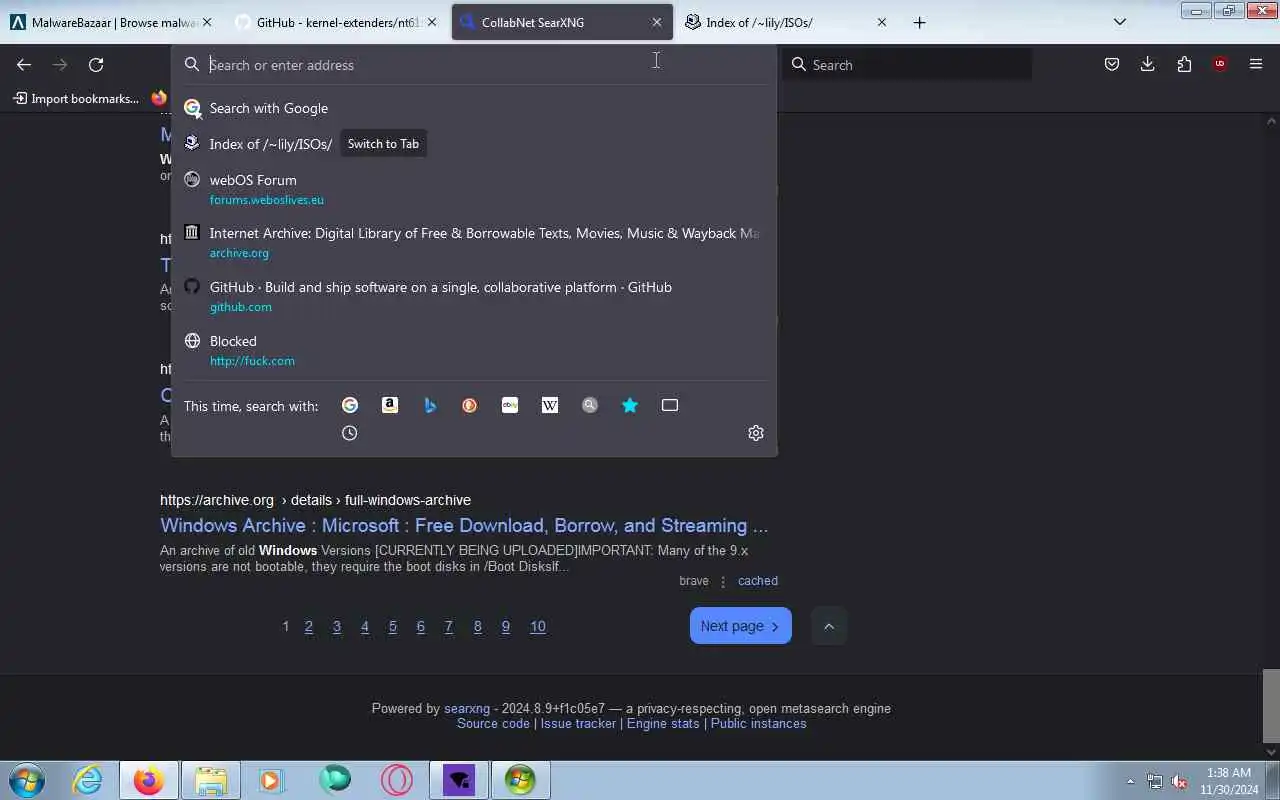Image resolution: width=1280 pixels, height=800 pixels.
Task: Search open Tabs via the rectangle icon
Action: pyautogui.click(x=670, y=405)
